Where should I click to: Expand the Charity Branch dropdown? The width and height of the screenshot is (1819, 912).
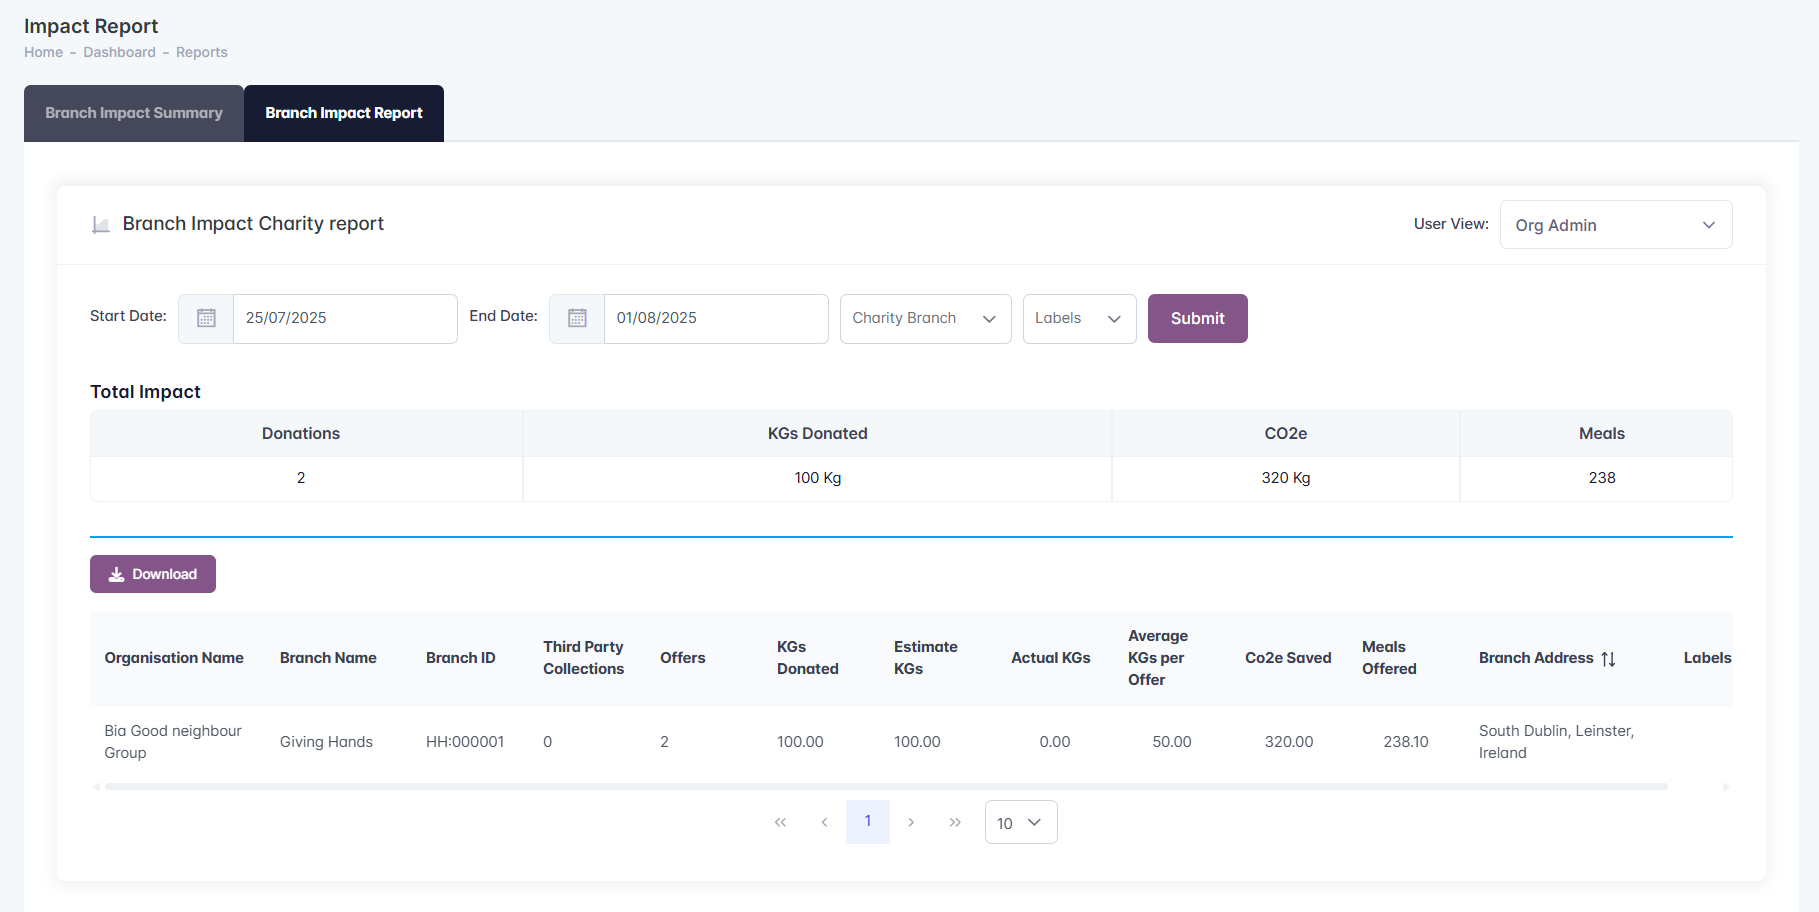[x=925, y=319]
